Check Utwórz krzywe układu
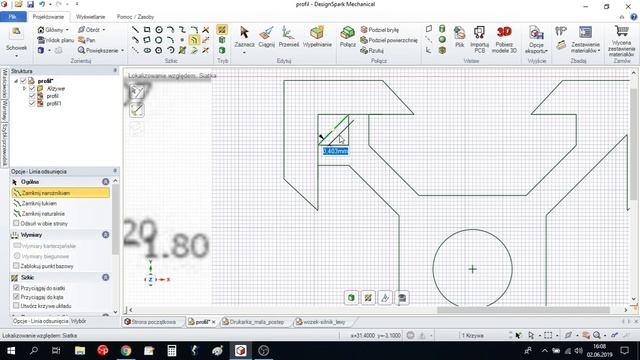Viewport: 640px width, 360px height. [16, 305]
